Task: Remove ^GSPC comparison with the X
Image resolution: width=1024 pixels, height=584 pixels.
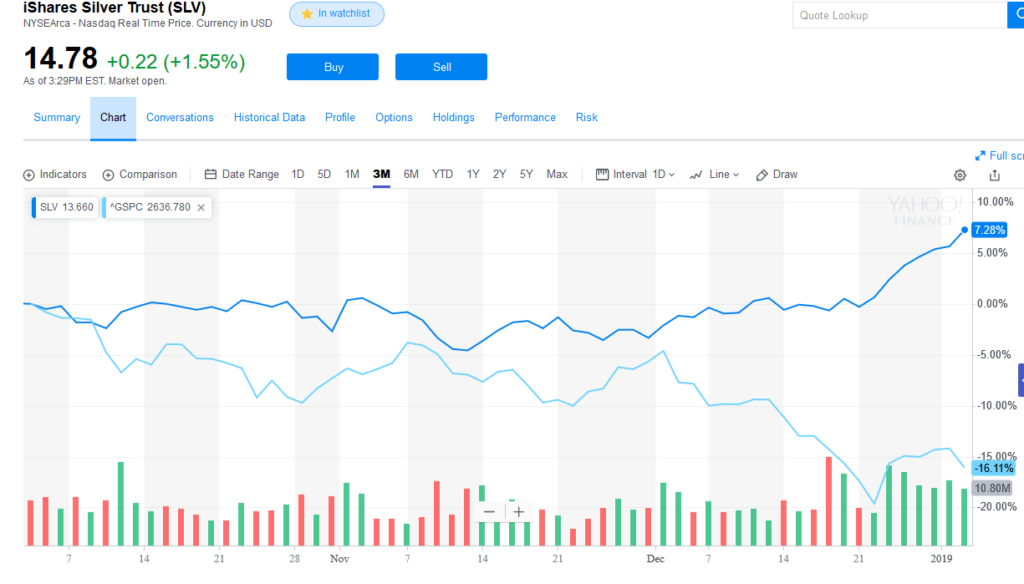Action: 201,208
